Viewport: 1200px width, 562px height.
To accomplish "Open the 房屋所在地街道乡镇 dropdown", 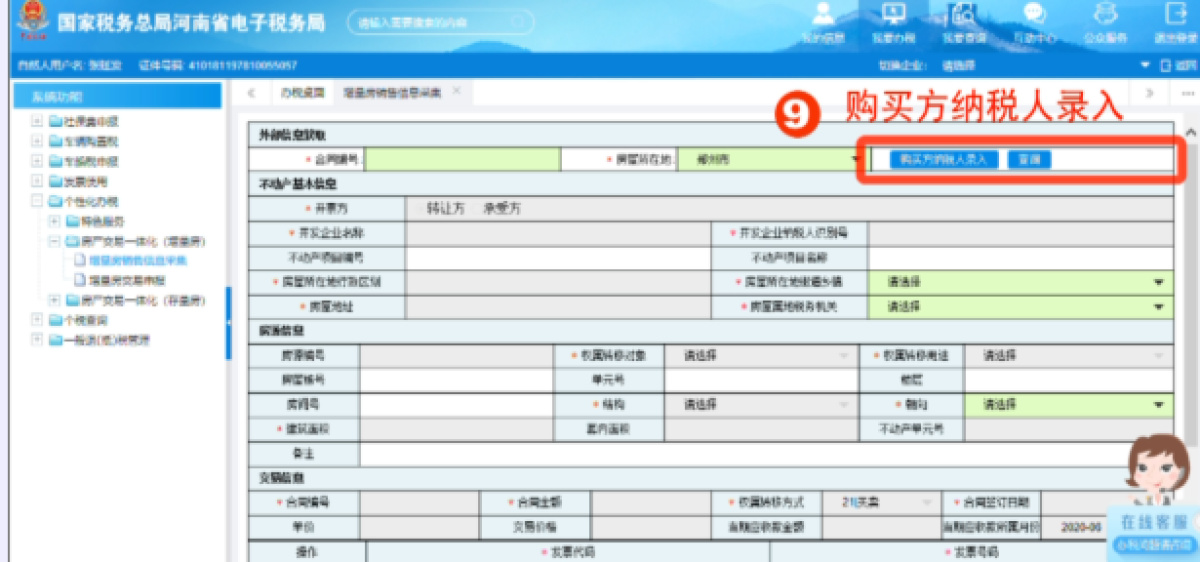I will point(1021,282).
